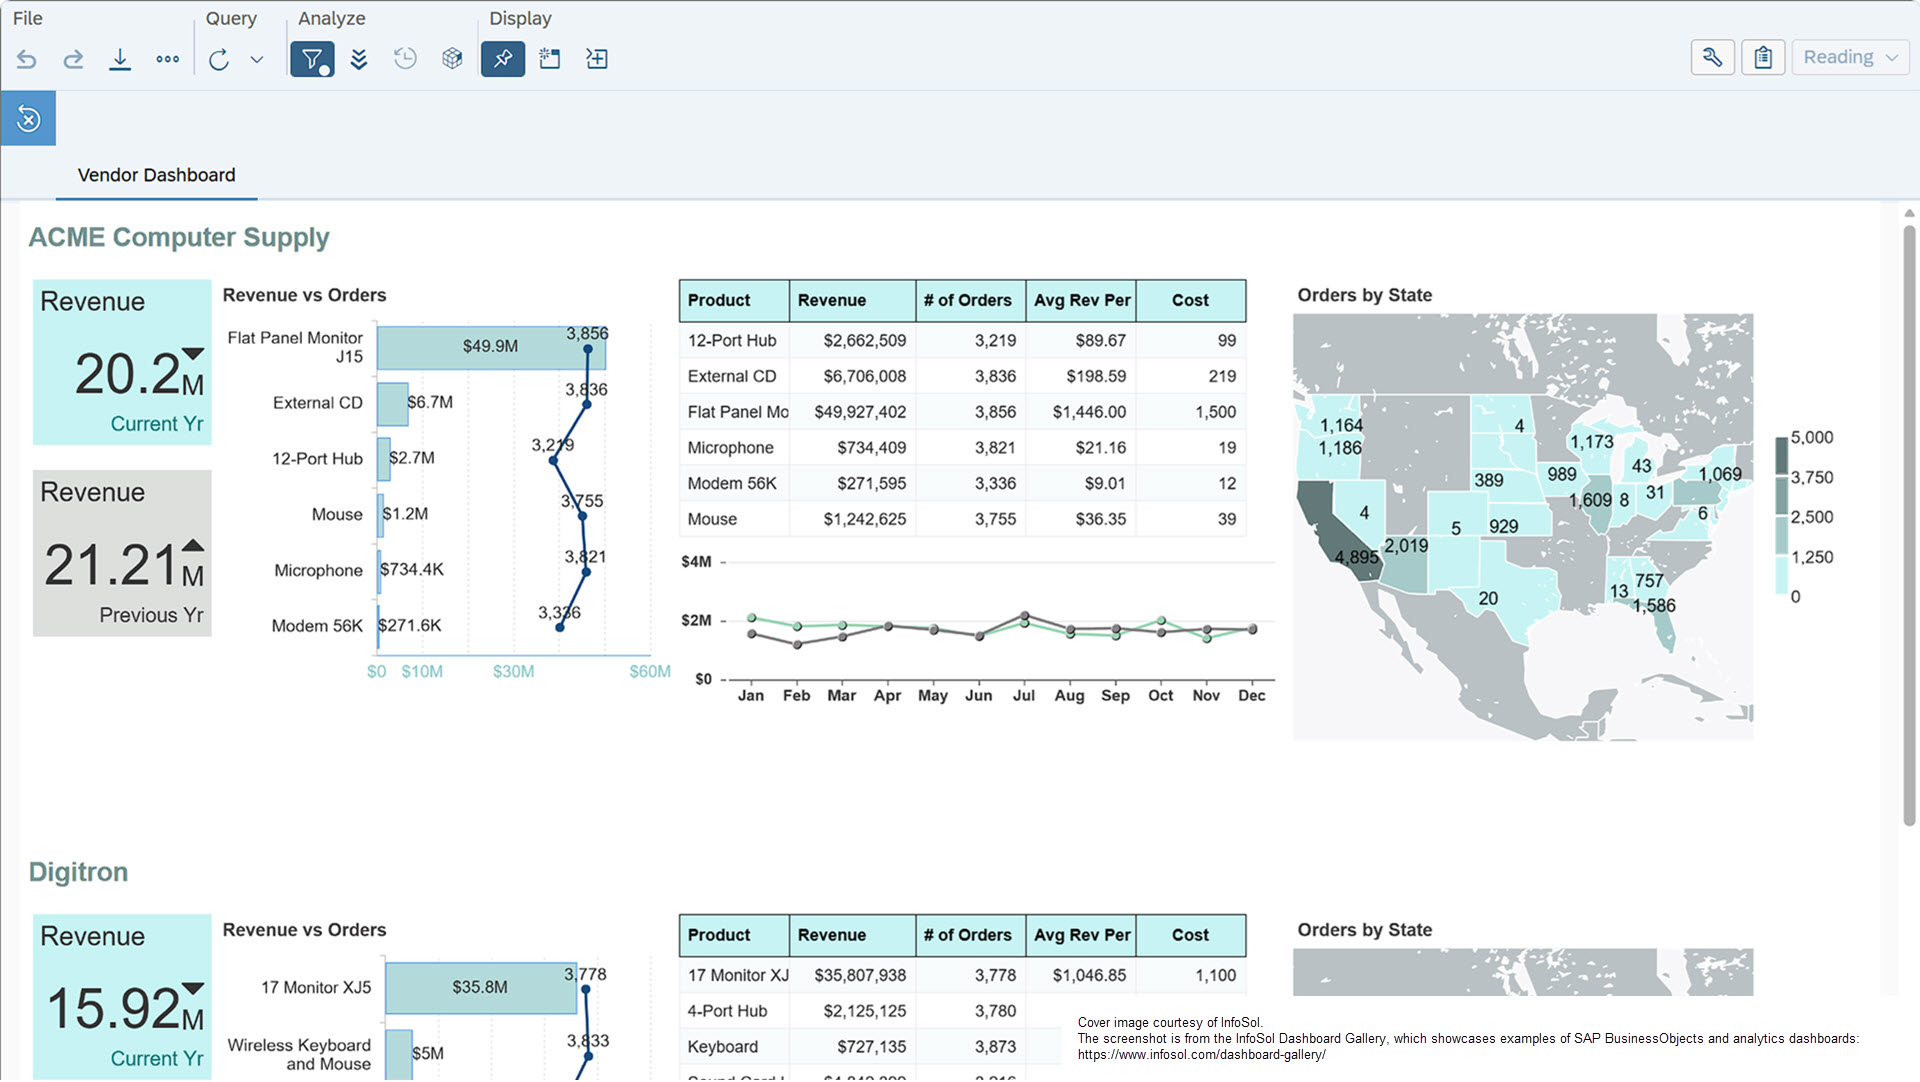Toggle the Pin toolbar icon
This screenshot has height=1082, width=1920.
point(503,59)
